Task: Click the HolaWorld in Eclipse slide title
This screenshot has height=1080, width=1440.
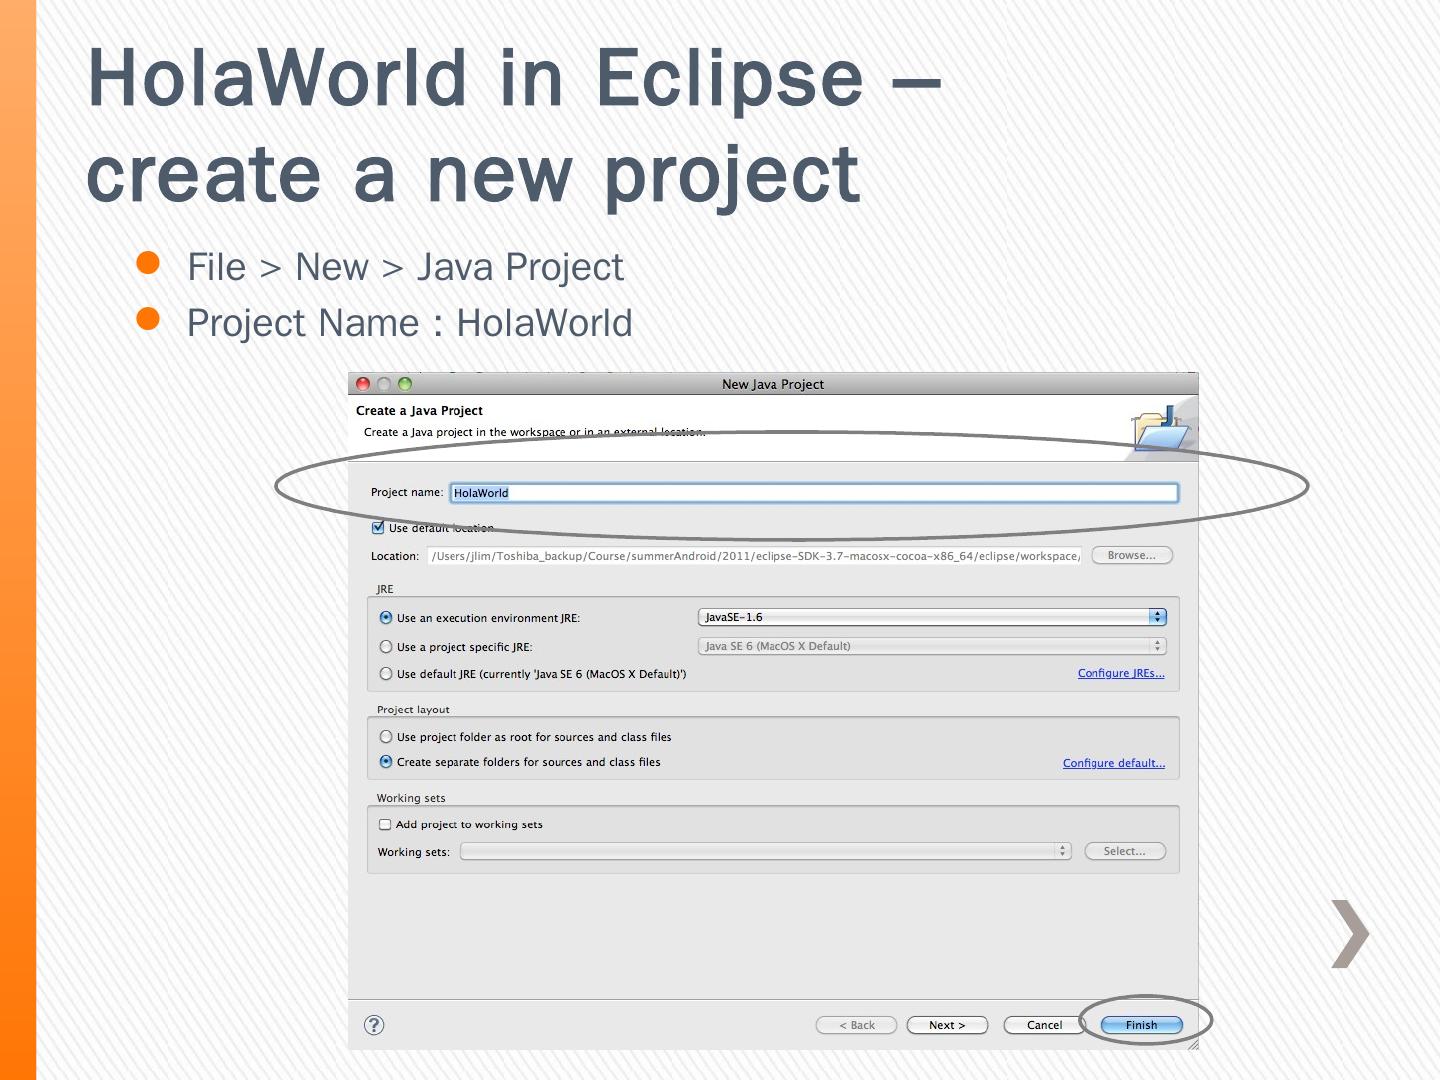Action: (514, 125)
